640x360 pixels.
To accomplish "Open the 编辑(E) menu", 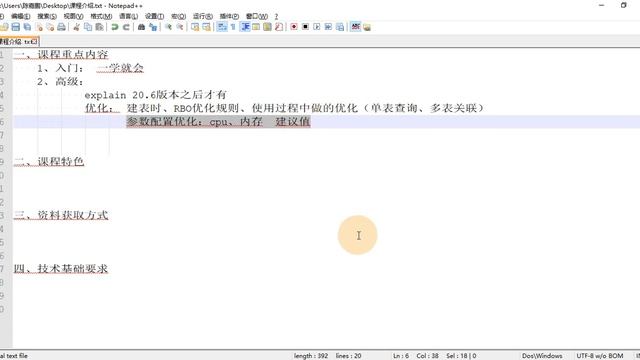I will click(20, 16).
